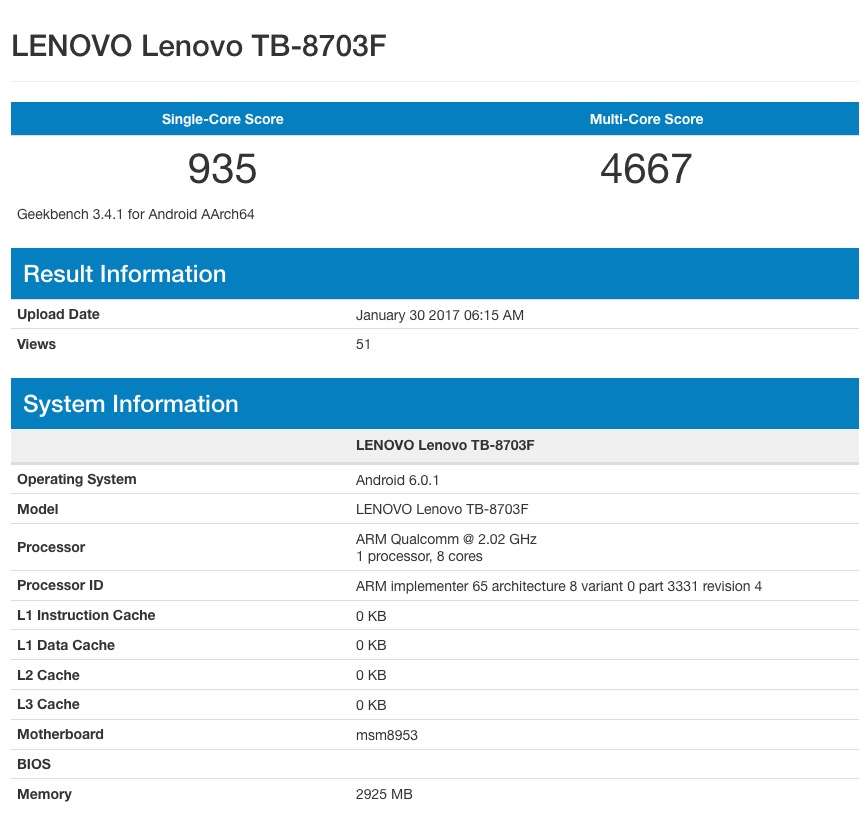Select the Model row value LENOVO Lenovo TB-8703F
Viewport: 866px width, 821px height.
click(442, 509)
